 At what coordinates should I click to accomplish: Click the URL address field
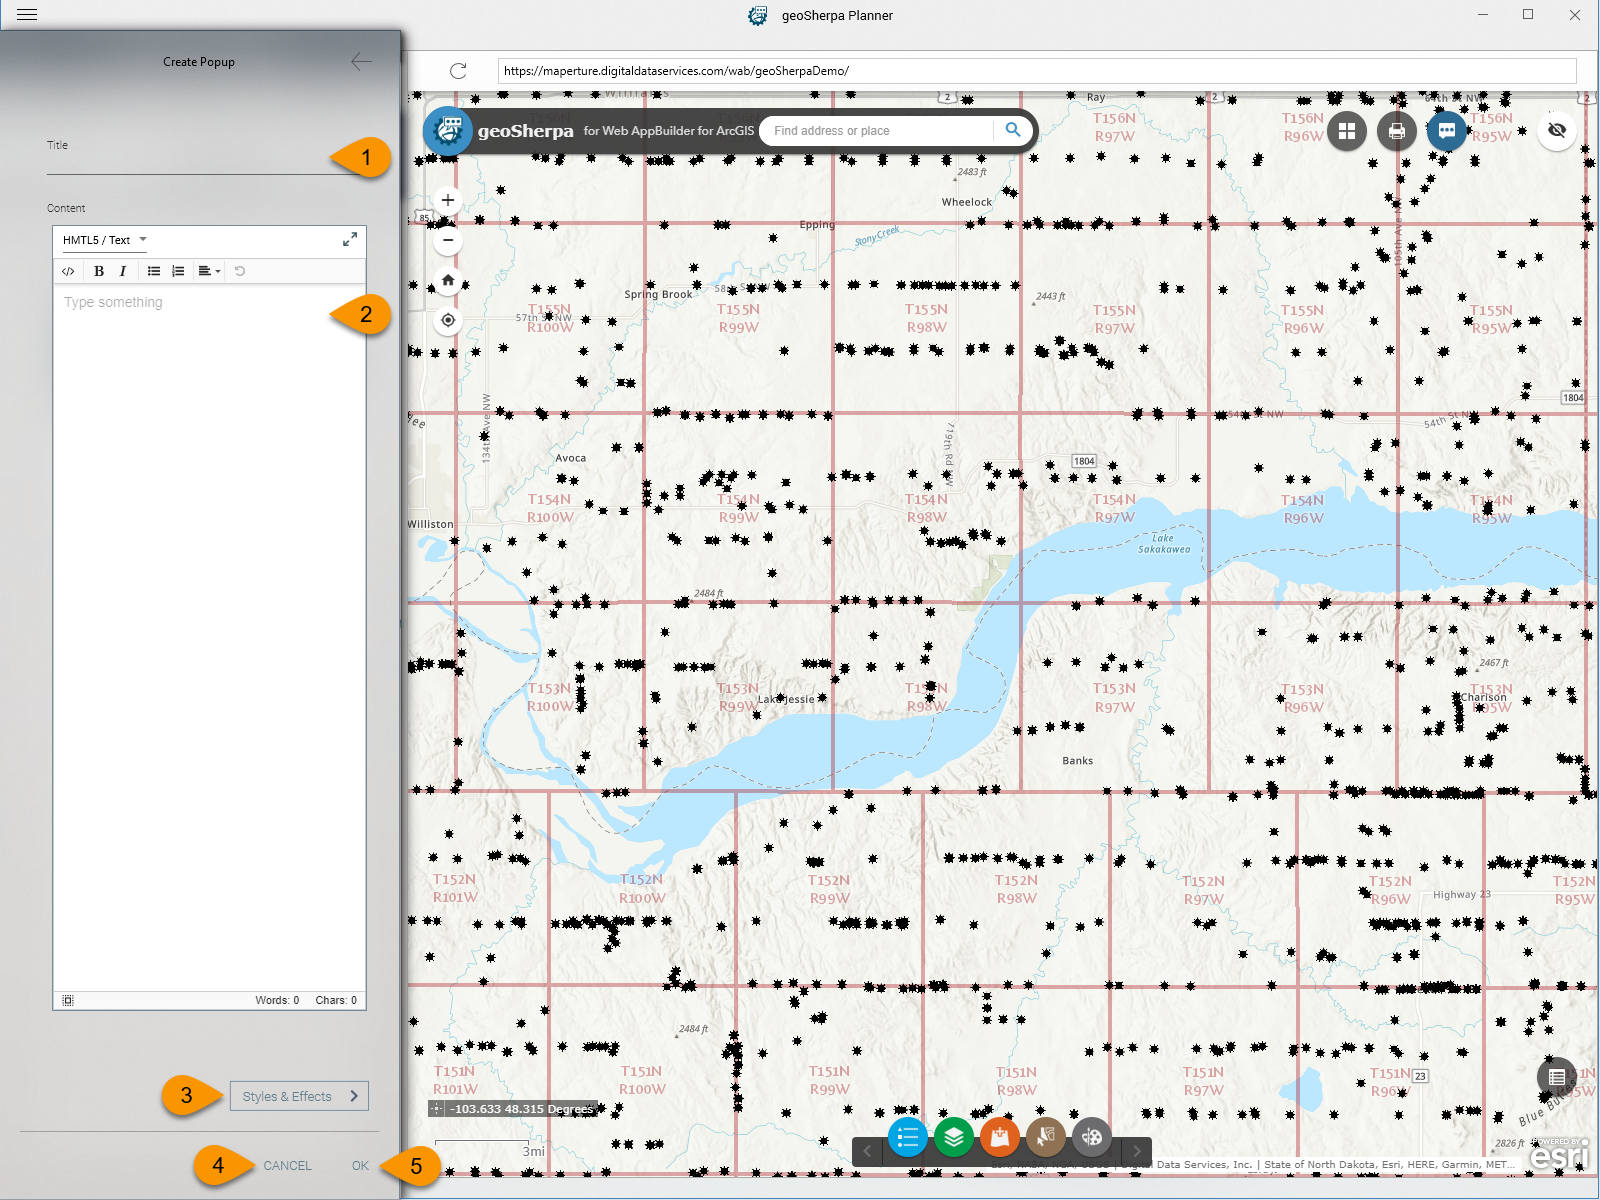[x=1037, y=71]
